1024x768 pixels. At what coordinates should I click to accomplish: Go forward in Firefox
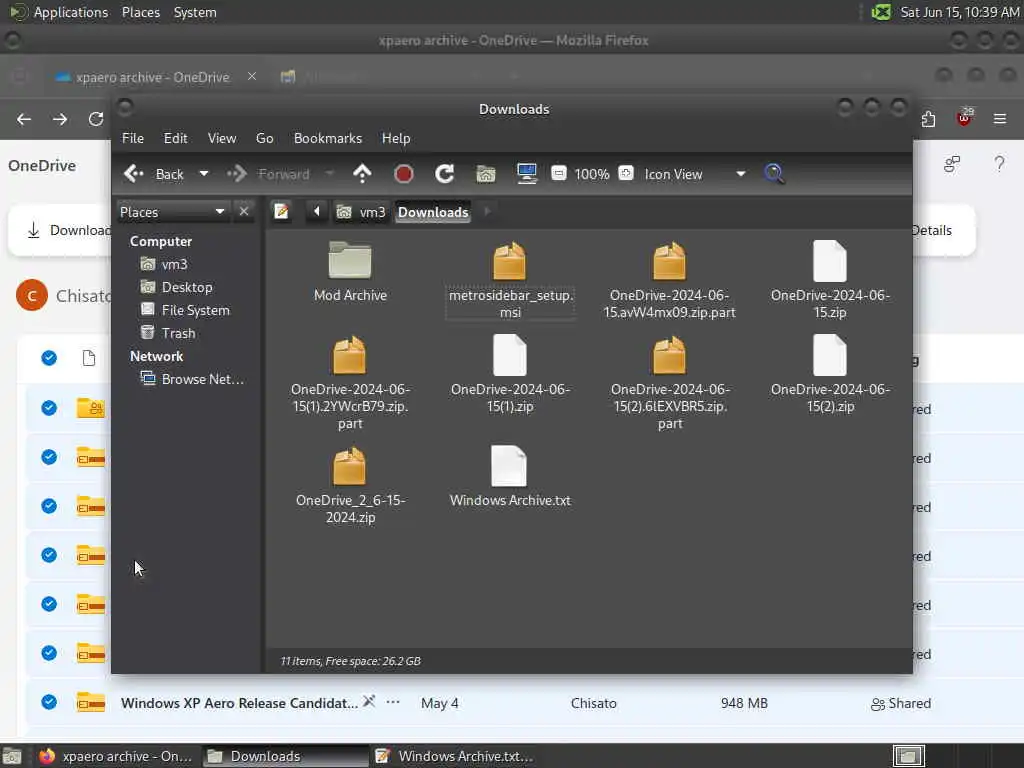60,119
